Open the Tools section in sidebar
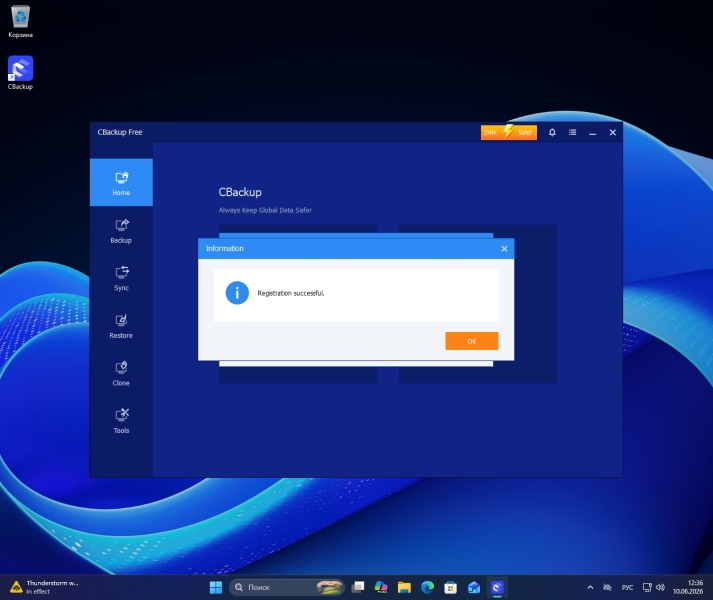Image resolution: width=713 pixels, height=600 pixels. pyautogui.click(x=121, y=421)
